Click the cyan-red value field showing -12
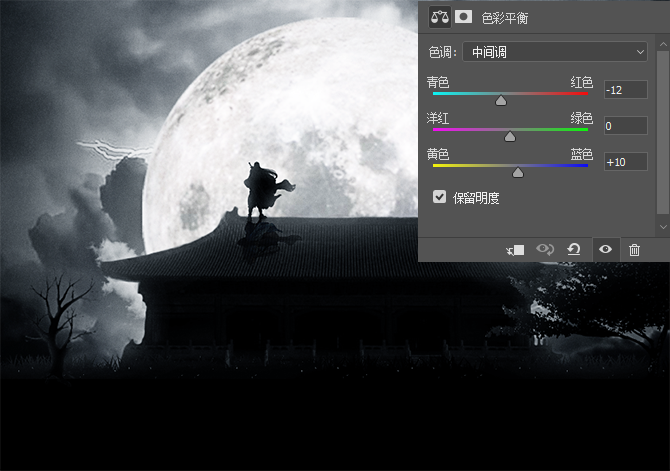 tap(626, 90)
